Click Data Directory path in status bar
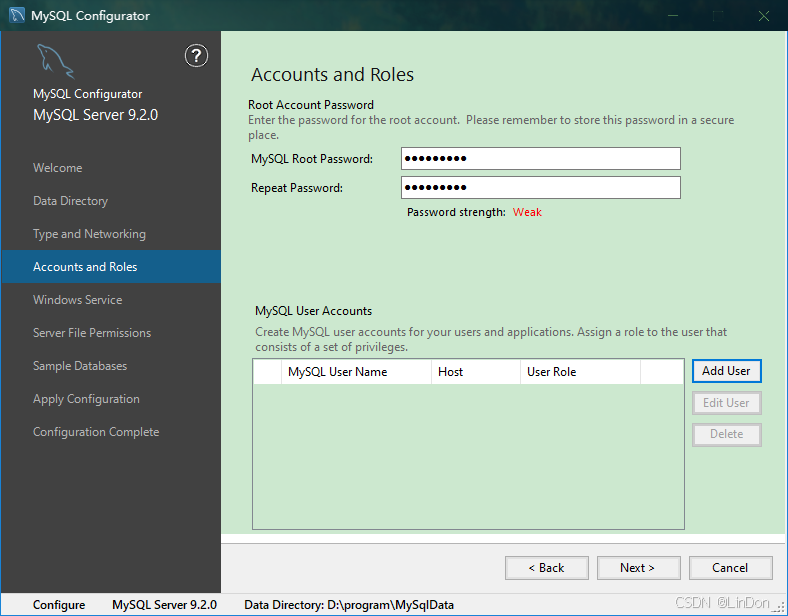 point(349,604)
